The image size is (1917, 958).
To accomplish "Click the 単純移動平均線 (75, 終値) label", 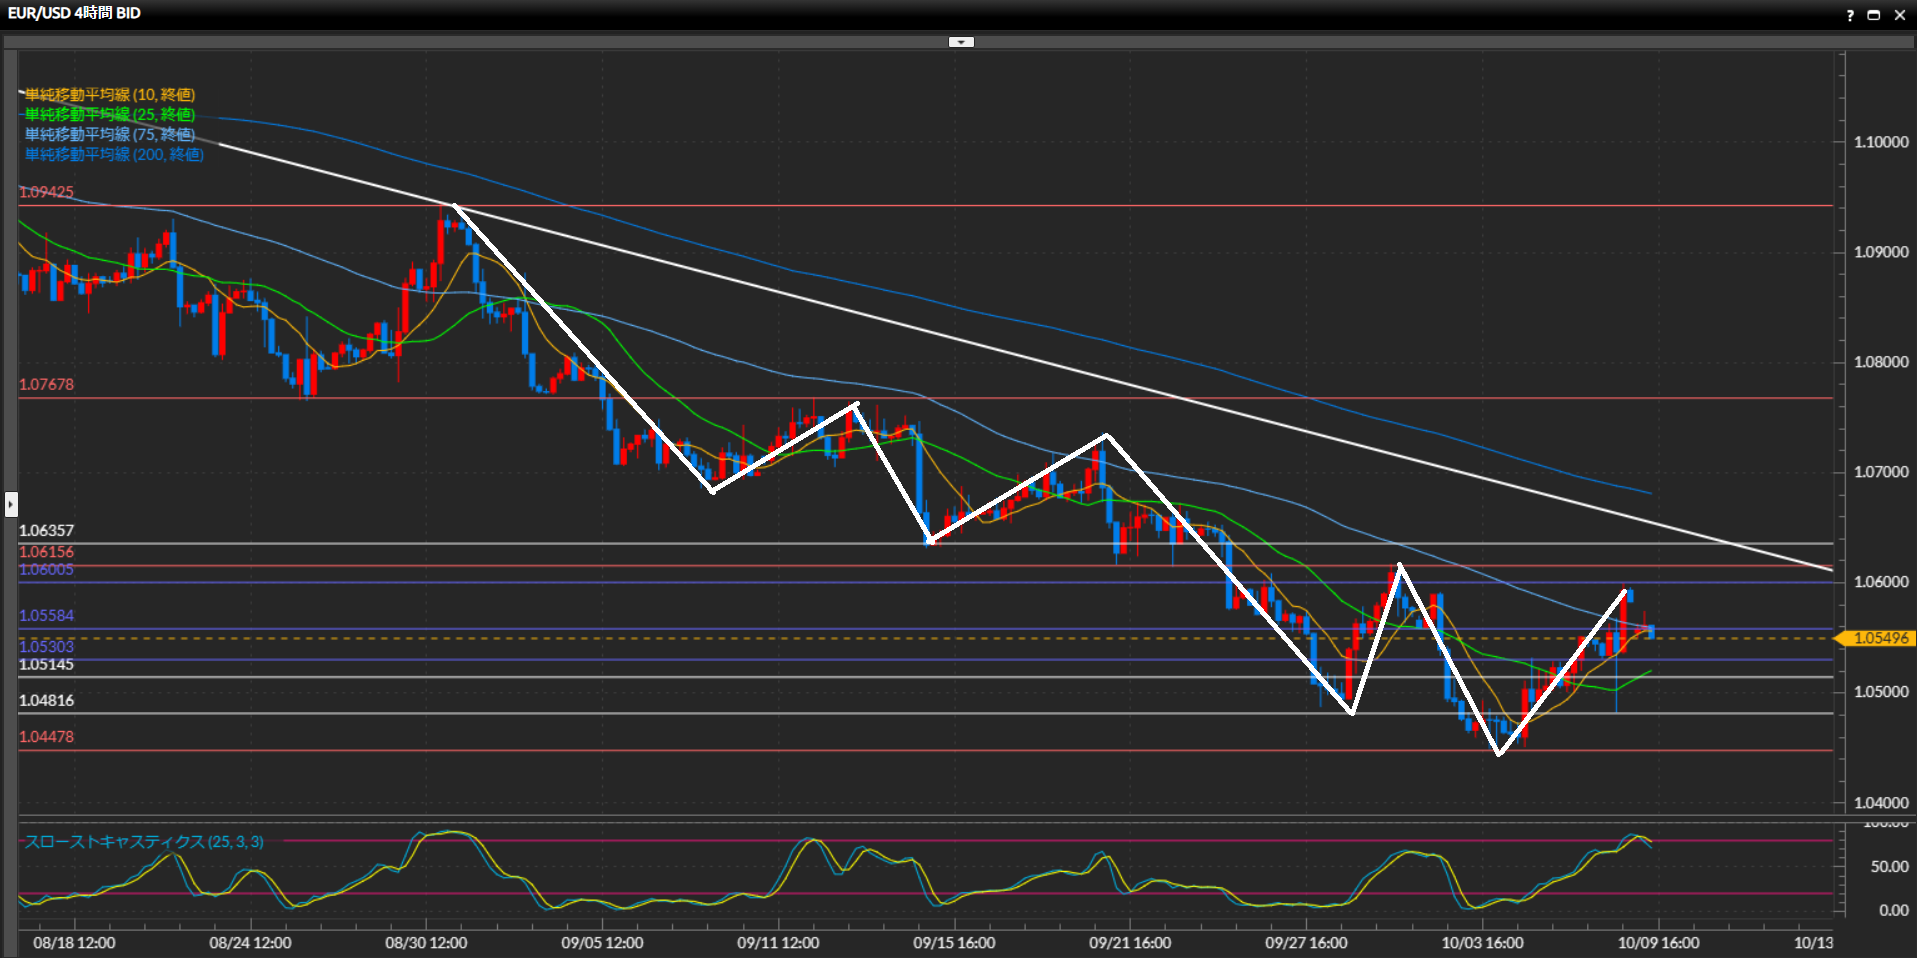I will (x=110, y=135).
